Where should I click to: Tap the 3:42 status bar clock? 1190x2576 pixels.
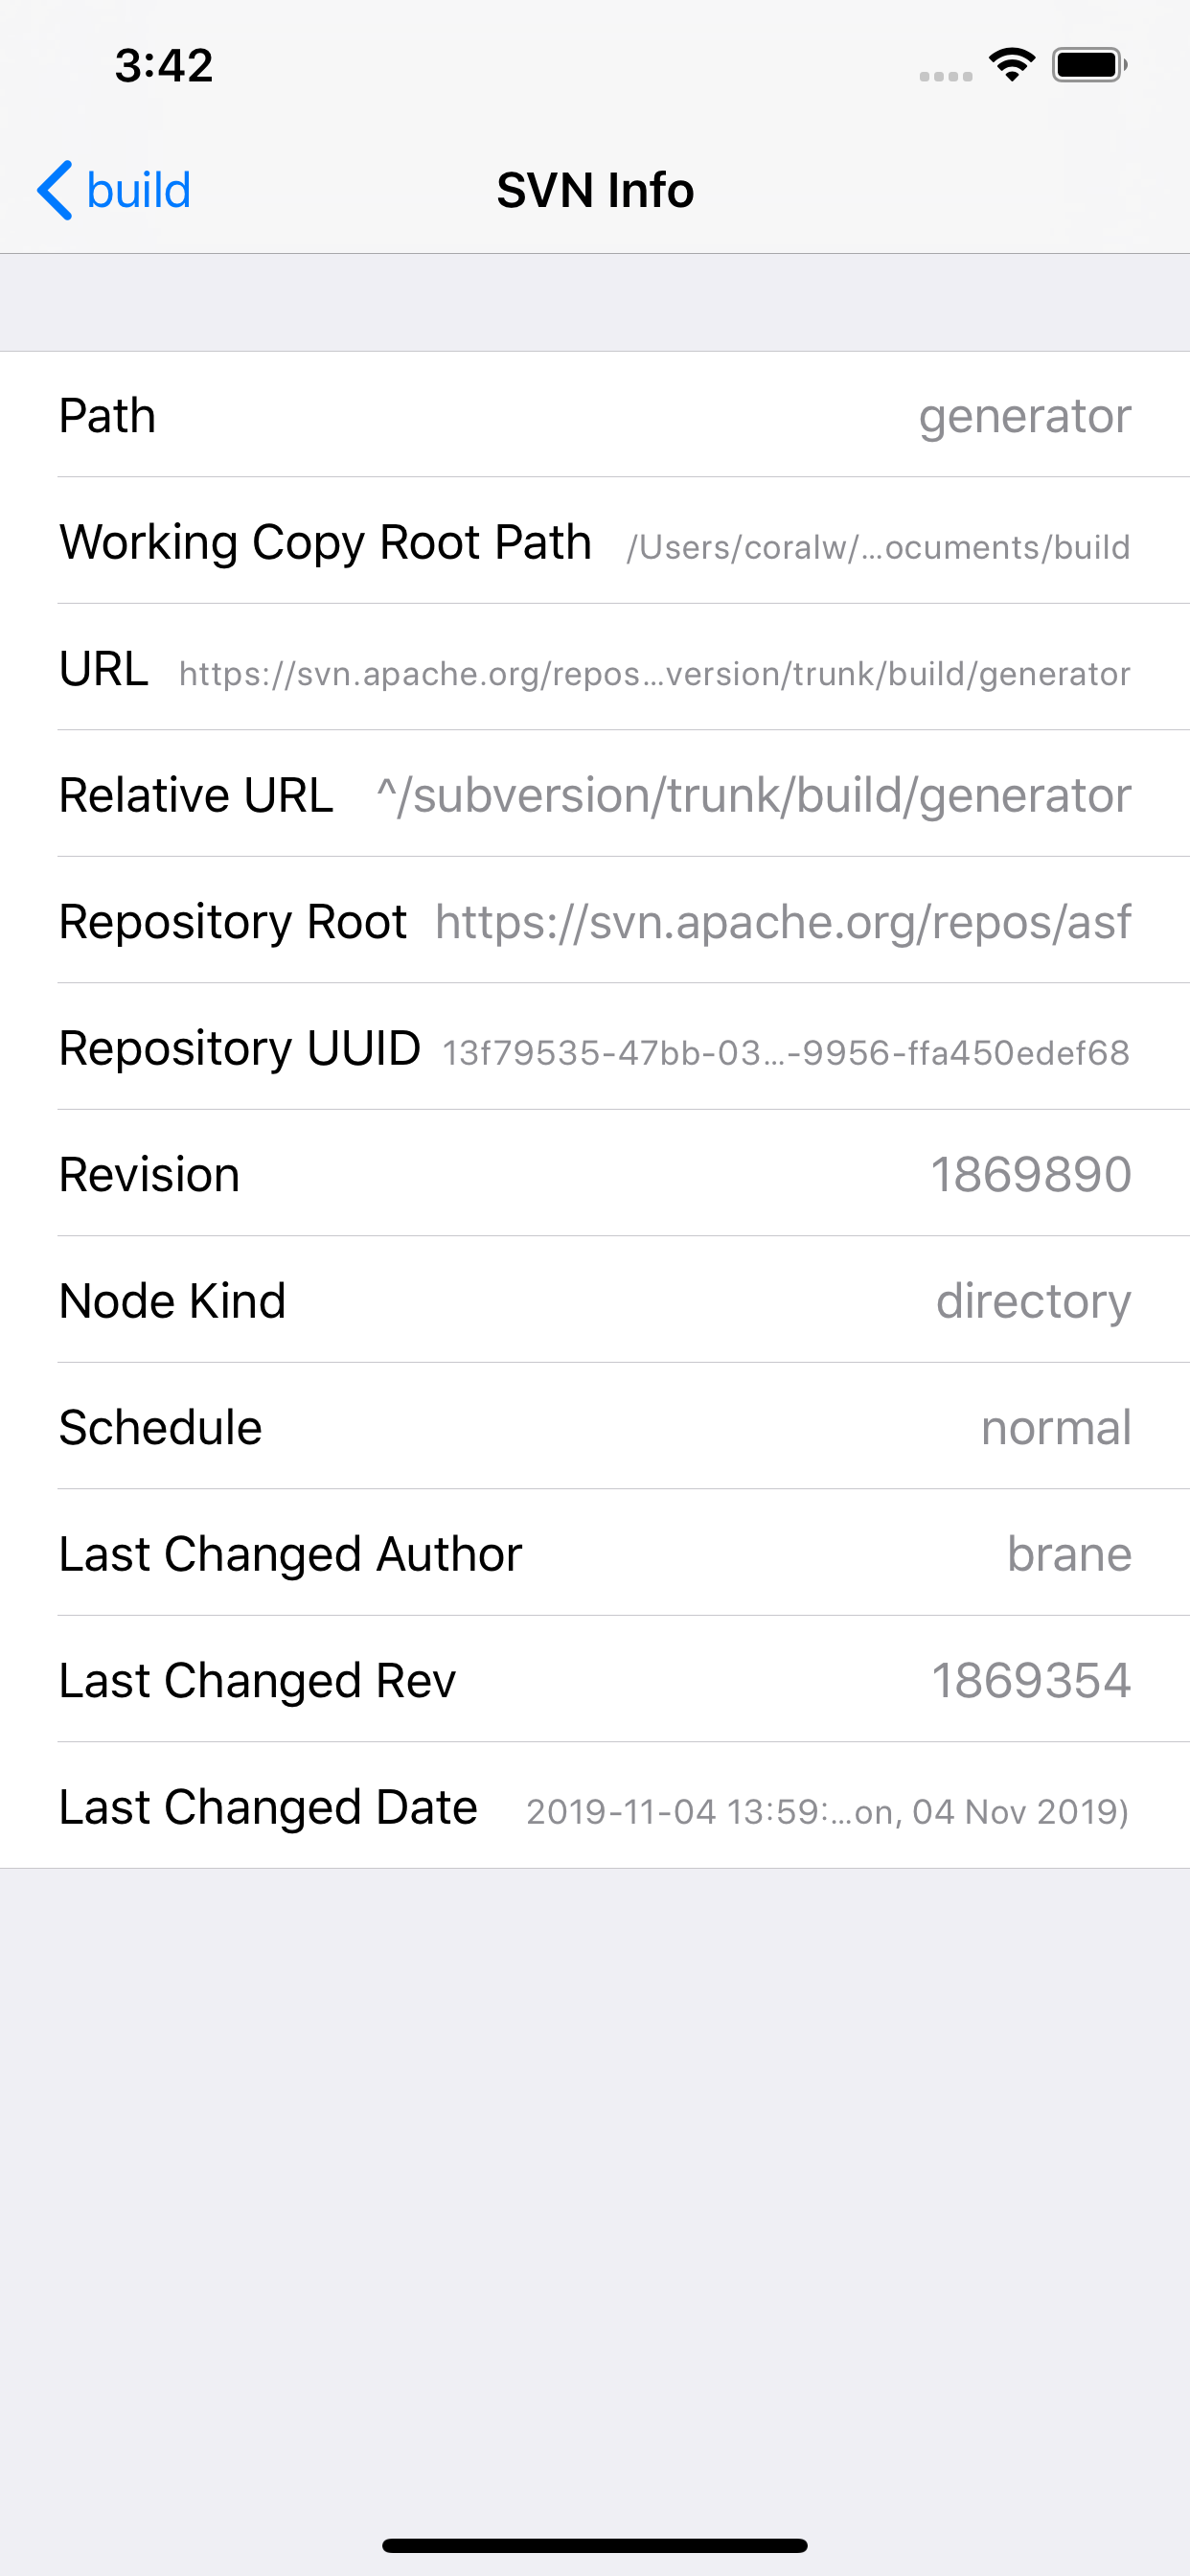point(164,66)
